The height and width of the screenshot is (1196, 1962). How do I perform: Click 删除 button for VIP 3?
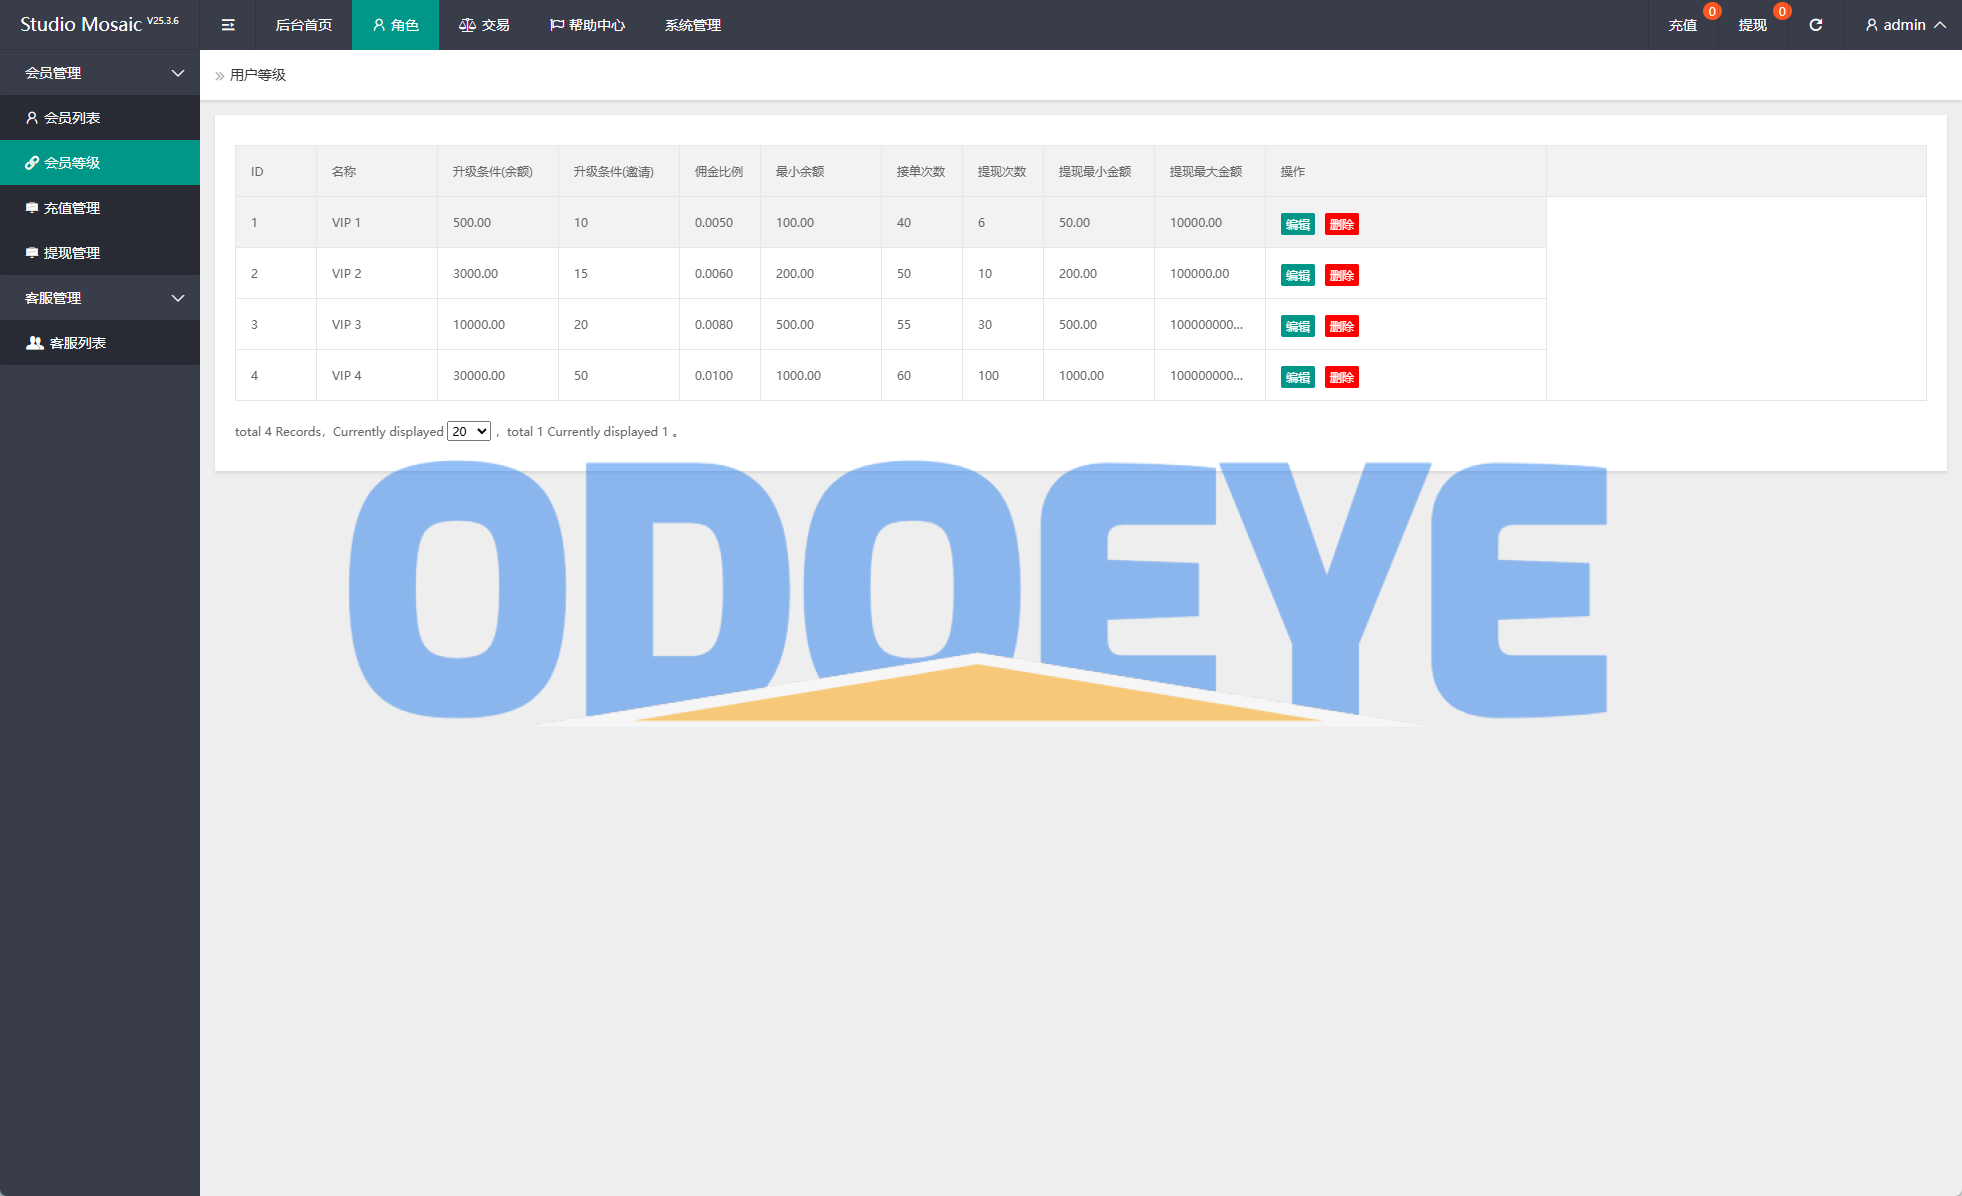tap(1341, 326)
